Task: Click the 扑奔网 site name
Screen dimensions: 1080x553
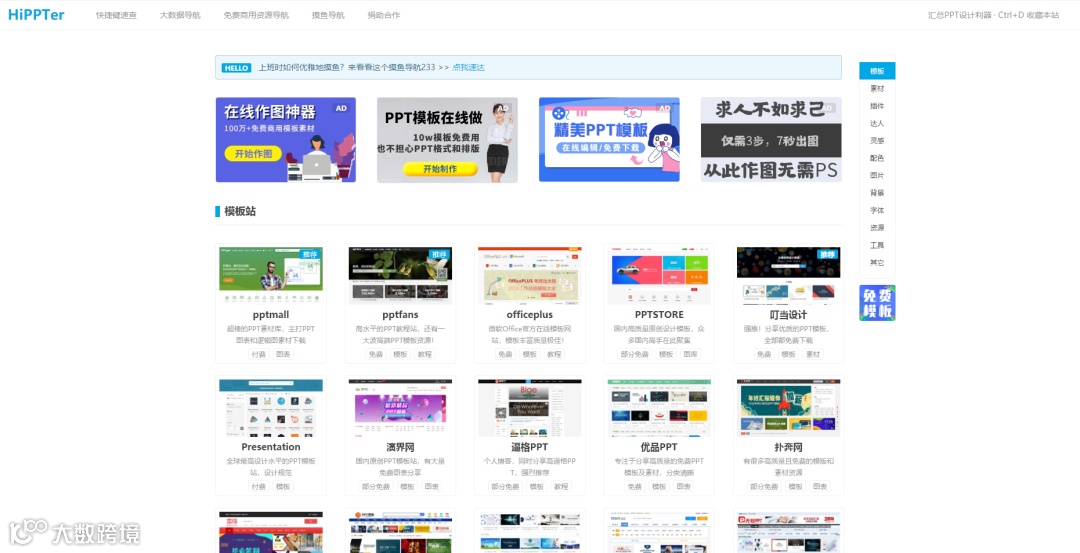Action: point(789,447)
